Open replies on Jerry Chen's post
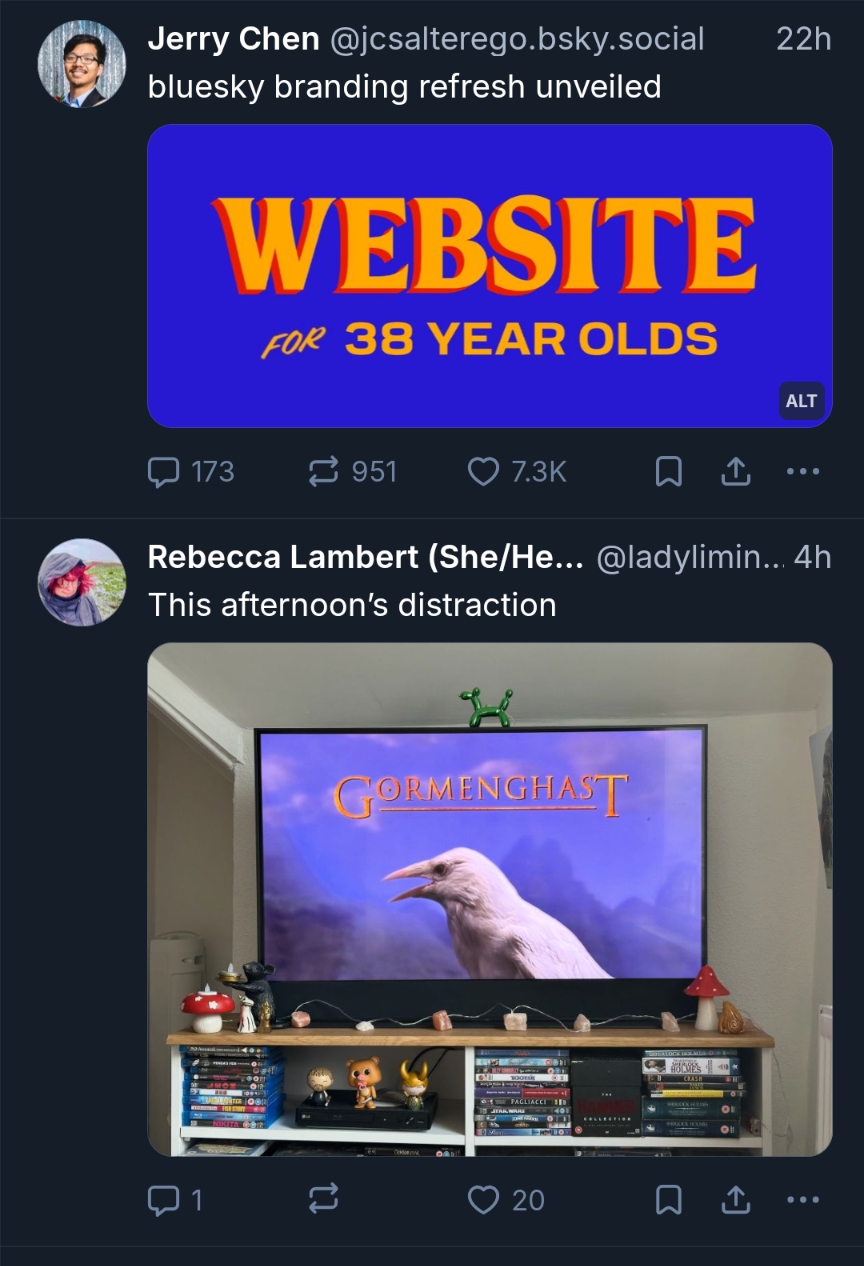Image resolution: width=864 pixels, height=1266 pixels. [190, 471]
